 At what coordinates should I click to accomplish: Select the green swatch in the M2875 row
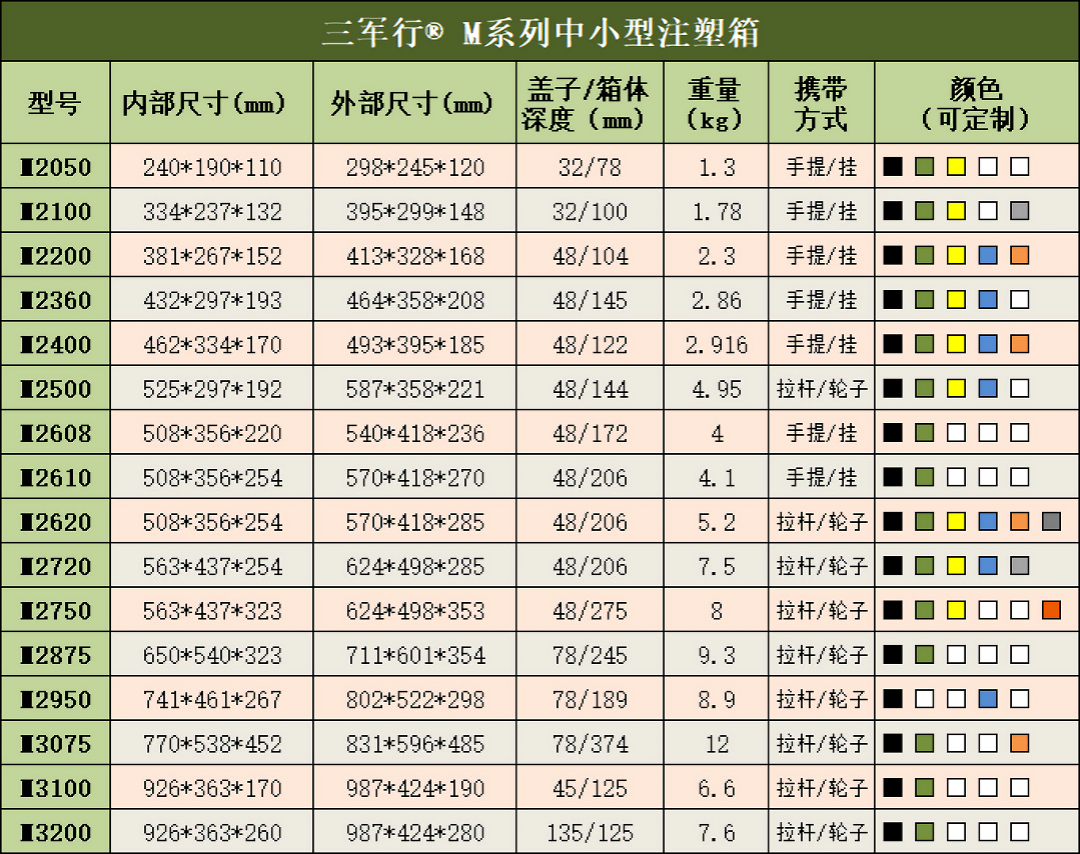point(924,654)
